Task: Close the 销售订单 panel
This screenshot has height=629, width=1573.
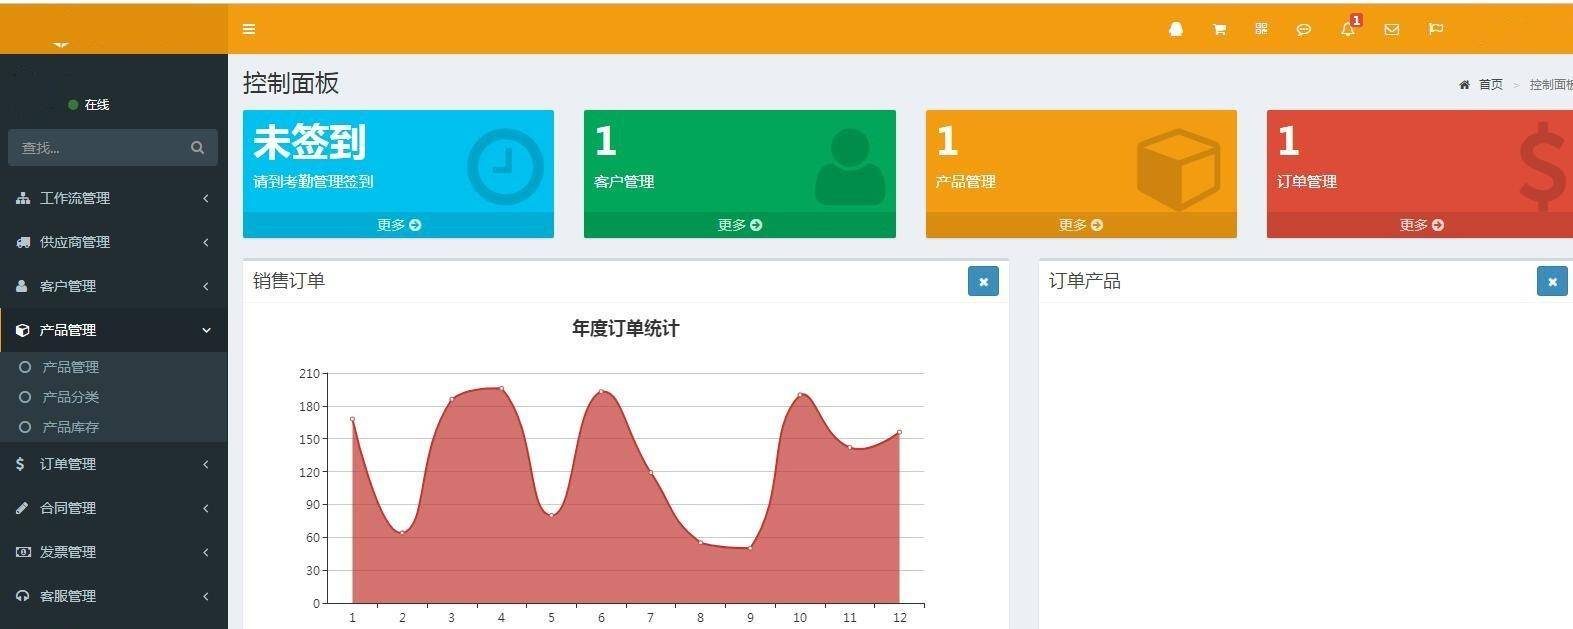Action: (983, 281)
